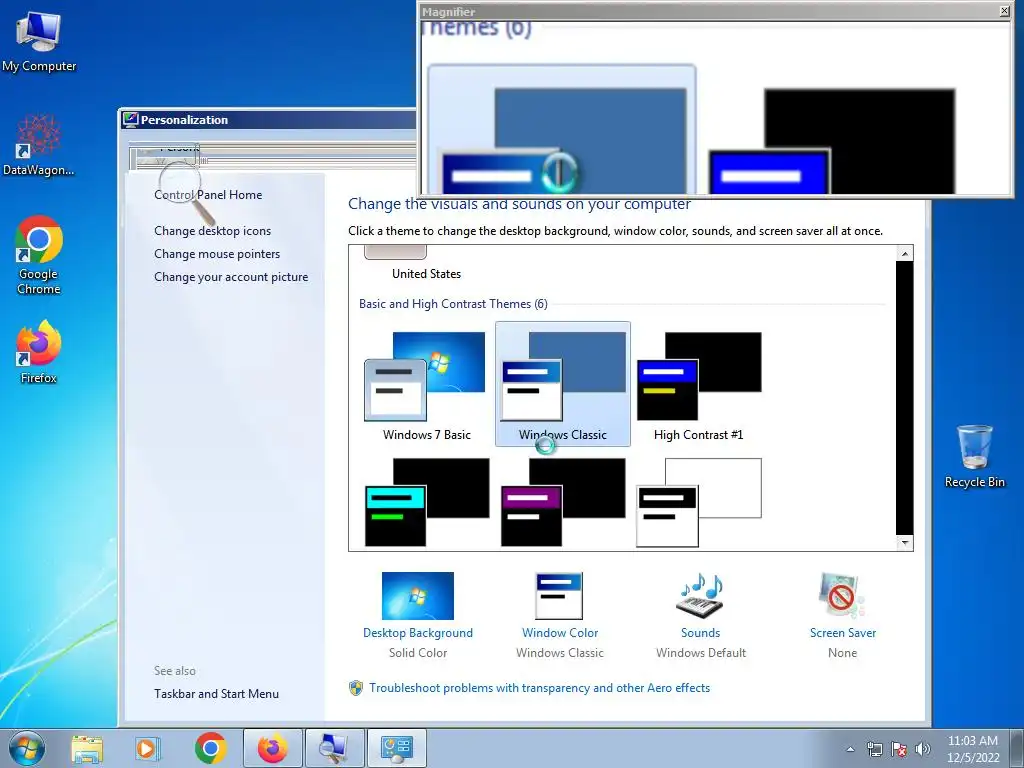Click the network tray icon
This screenshot has height=768, width=1024.
click(x=874, y=749)
